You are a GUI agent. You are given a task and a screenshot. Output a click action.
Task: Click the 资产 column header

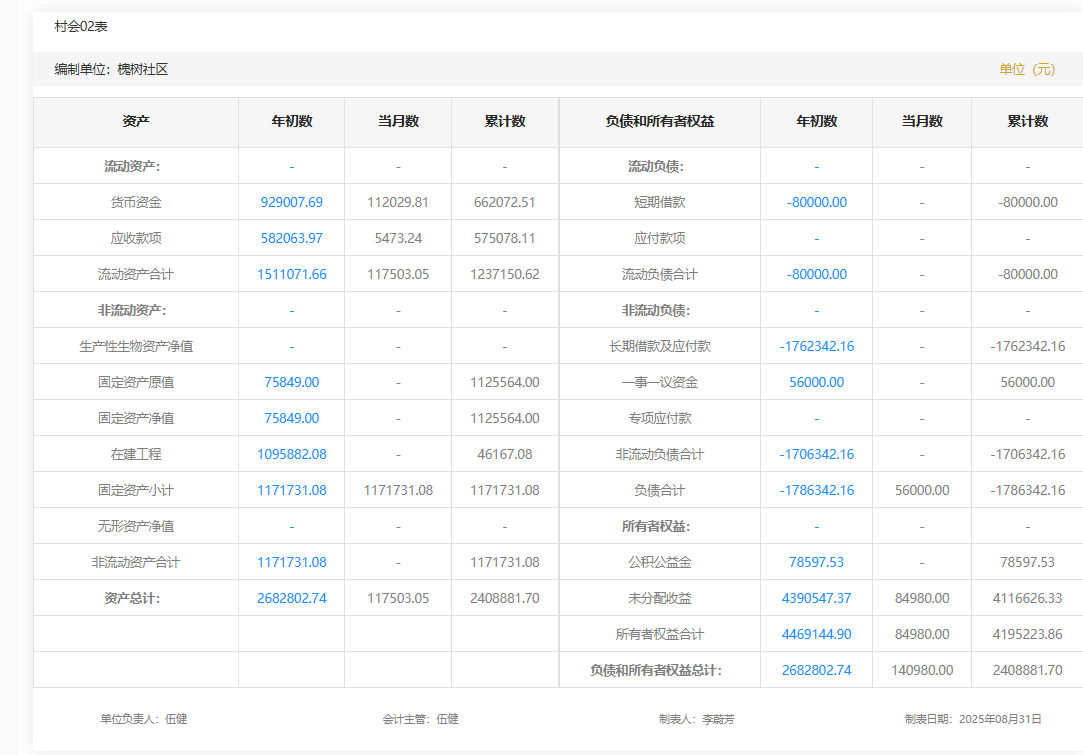pos(136,121)
